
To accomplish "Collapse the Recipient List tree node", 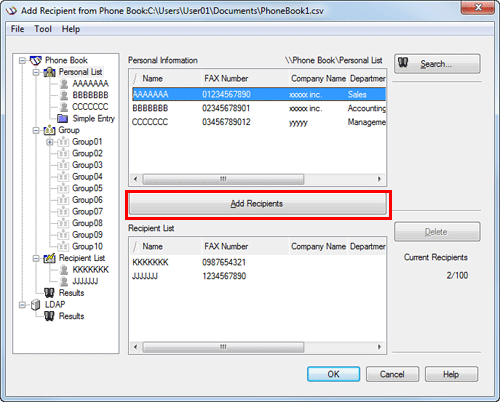I will tap(36, 258).
